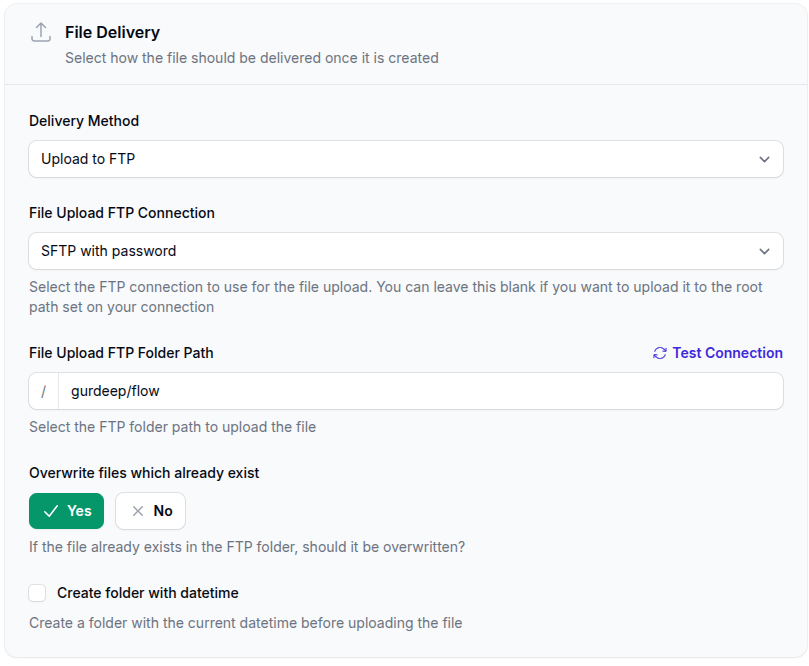Click the slash prefix of the folder path
The width and height of the screenshot is (809, 666).
pos(44,391)
